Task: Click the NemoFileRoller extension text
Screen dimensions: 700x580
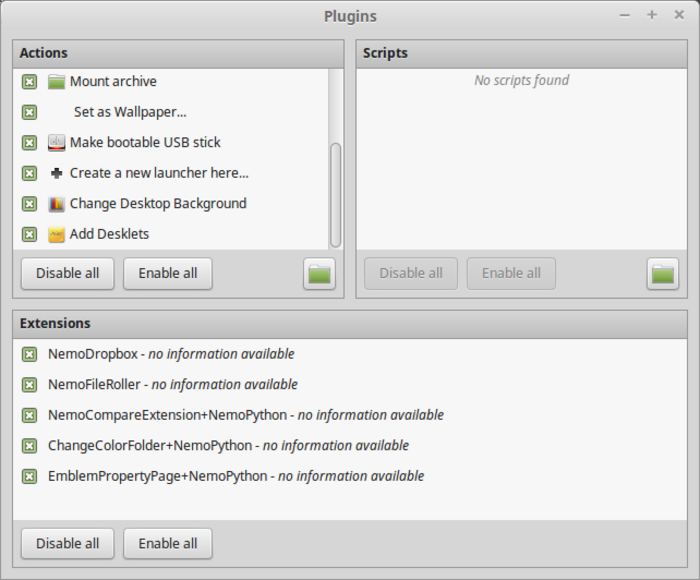Action: pos(173,385)
